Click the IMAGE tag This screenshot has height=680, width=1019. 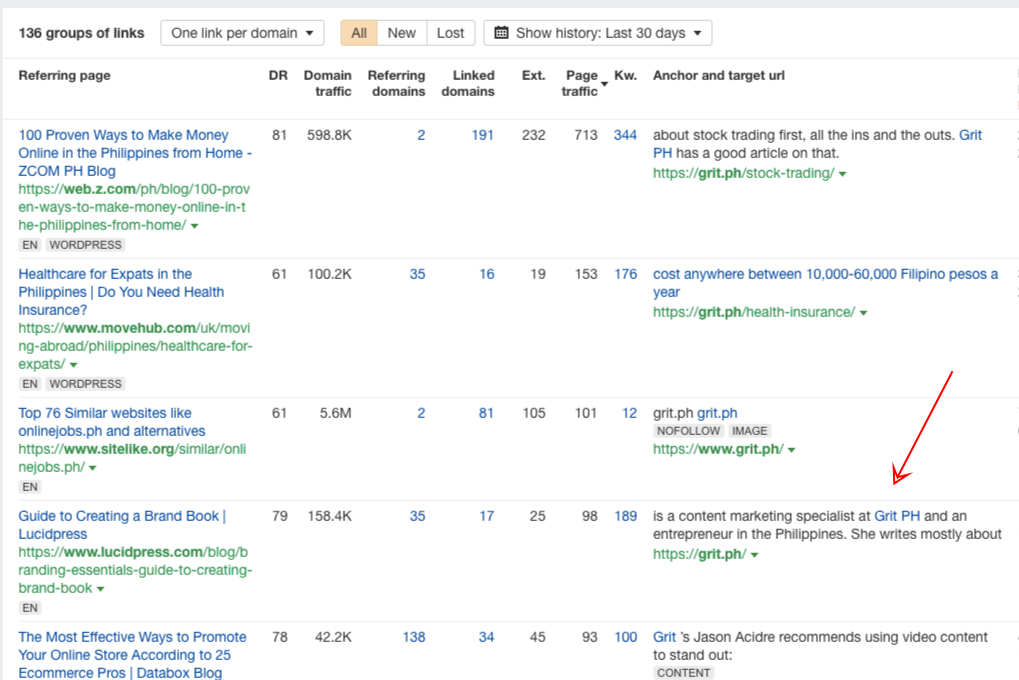pyautogui.click(x=749, y=431)
